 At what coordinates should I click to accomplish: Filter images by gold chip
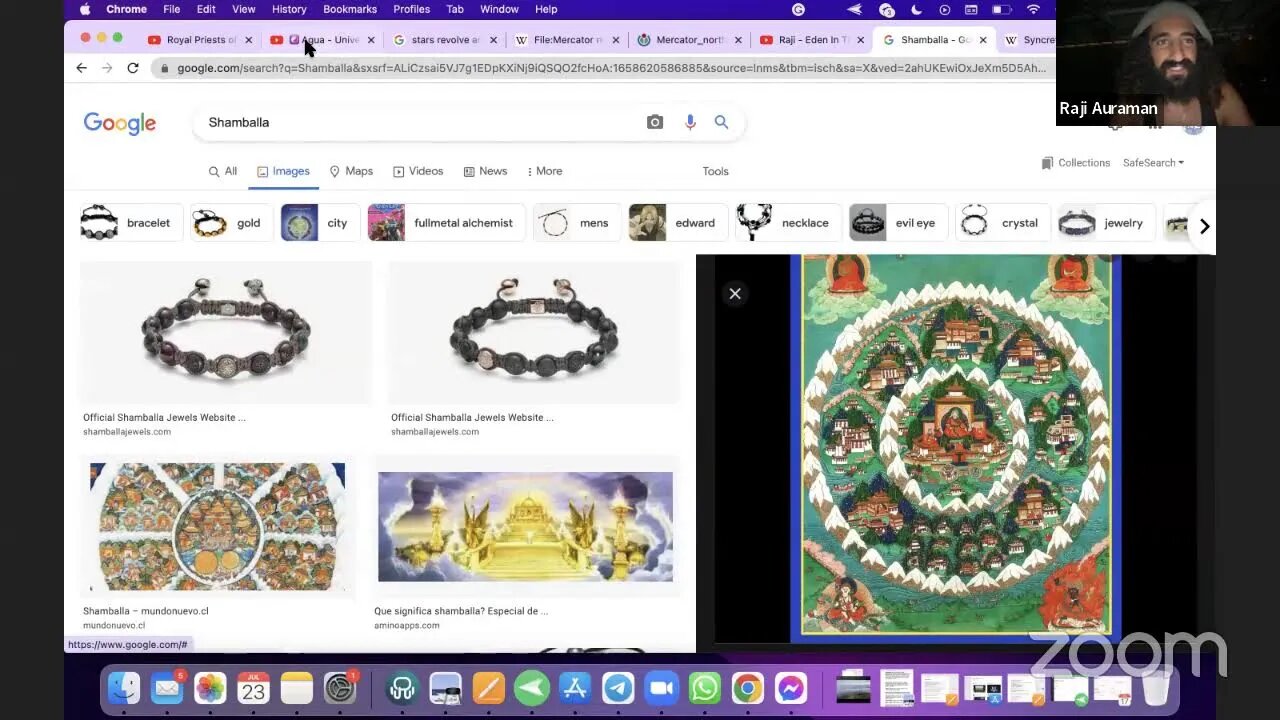tap(230, 223)
